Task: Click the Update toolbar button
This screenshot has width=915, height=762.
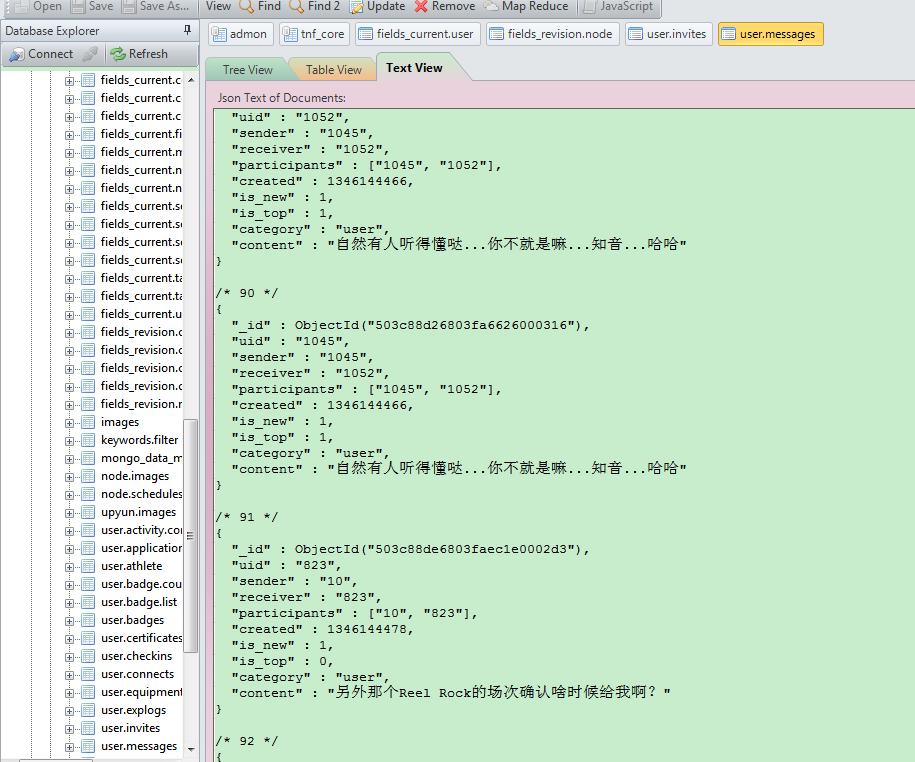Action: coord(377,6)
